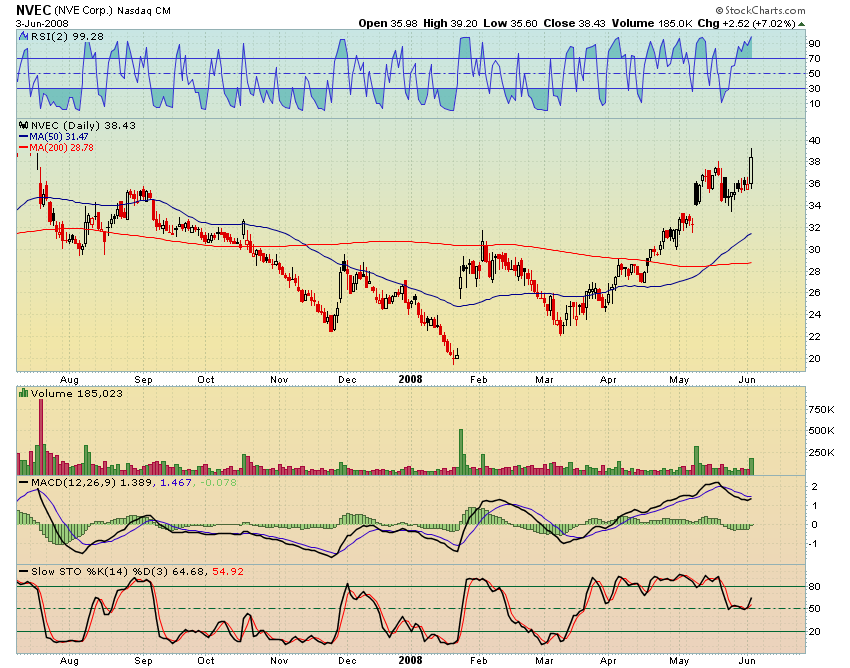Click the "(NVE Corp.)" company name

[x=83, y=10]
